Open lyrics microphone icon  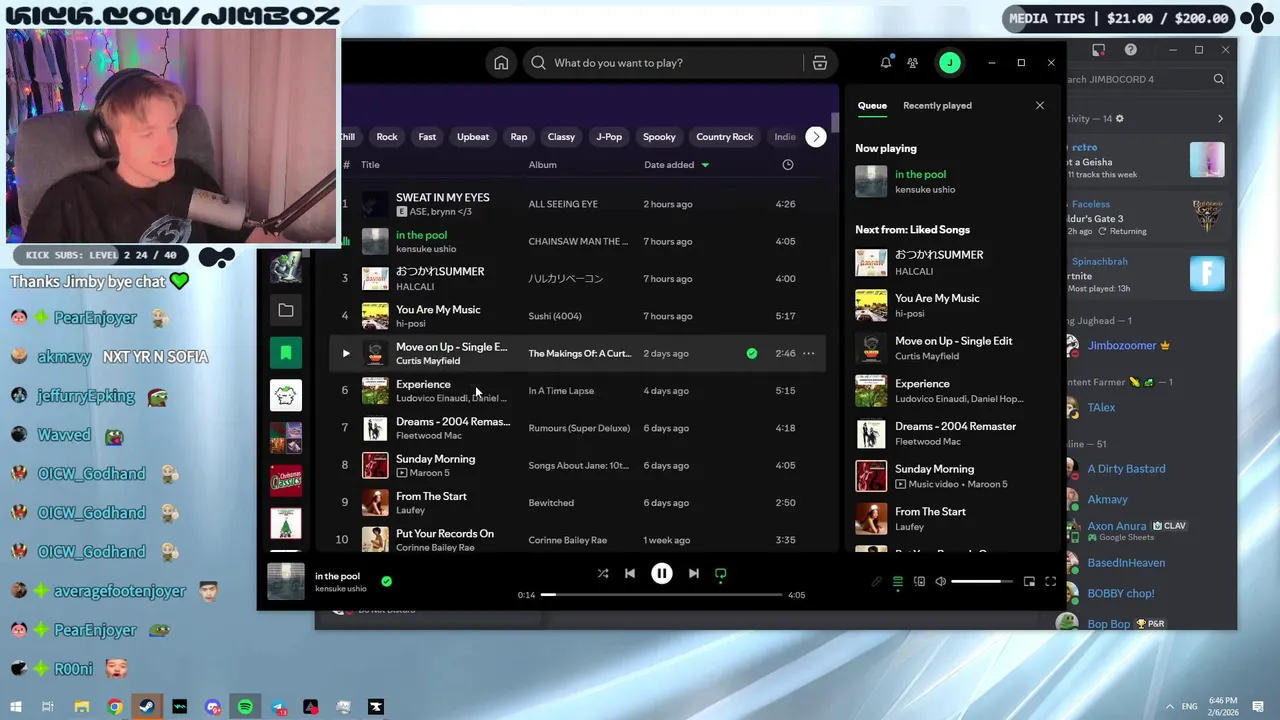[x=877, y=581]
